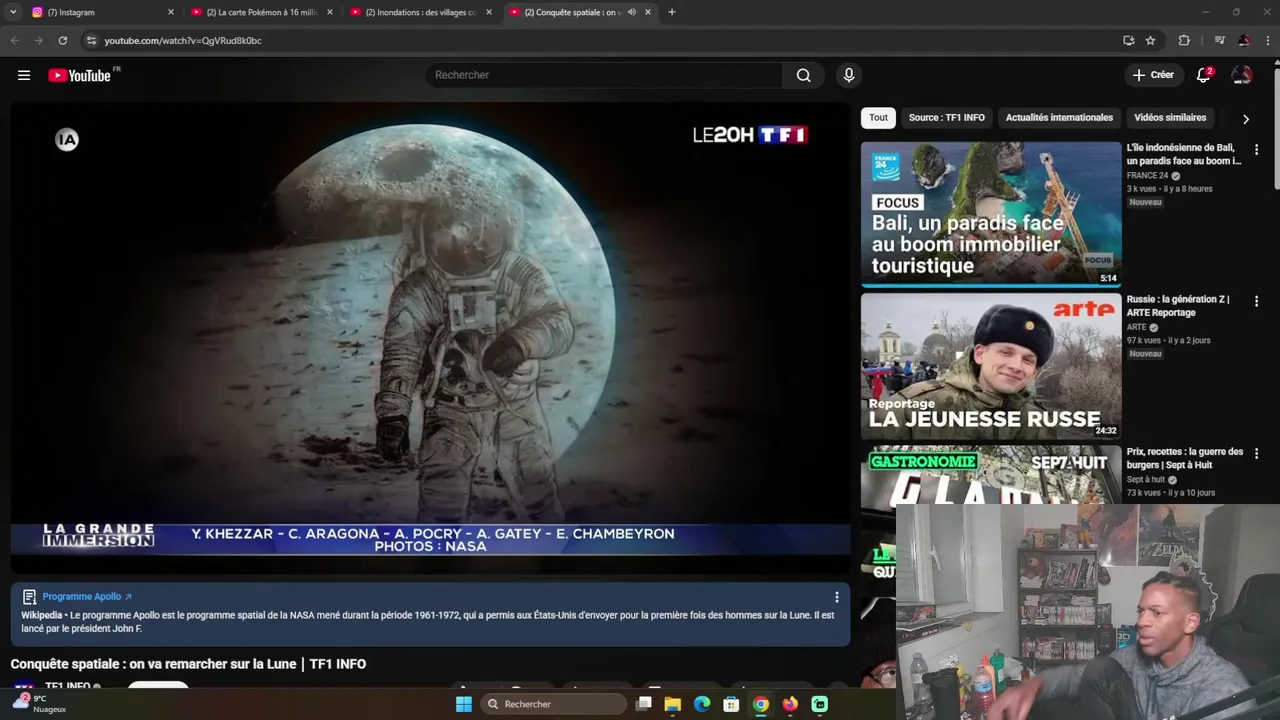This screenshot has height=720, width=1280.
Task: Open the Windows Start menu
Action: 463,704
